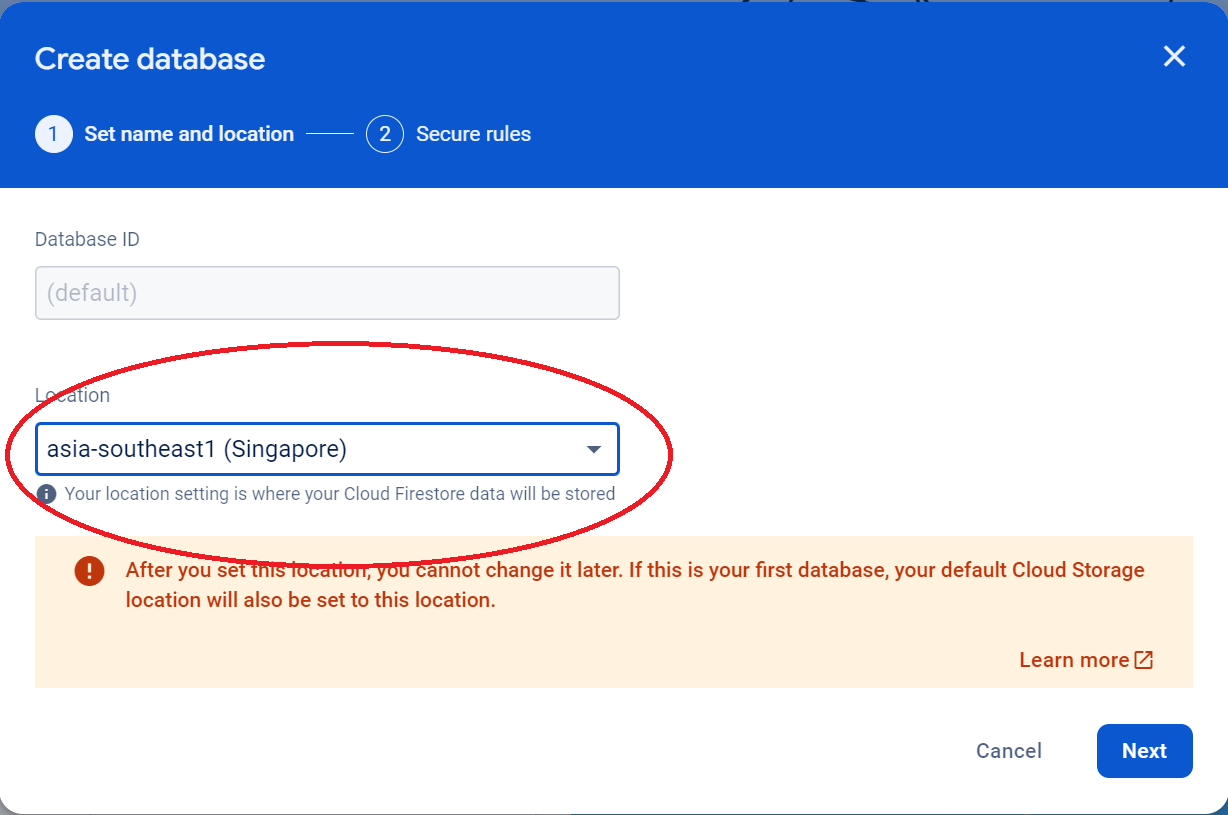
Task: Select the step 2 circle numbered indicator
Action: pyautogui.click(x=385, y=133)
